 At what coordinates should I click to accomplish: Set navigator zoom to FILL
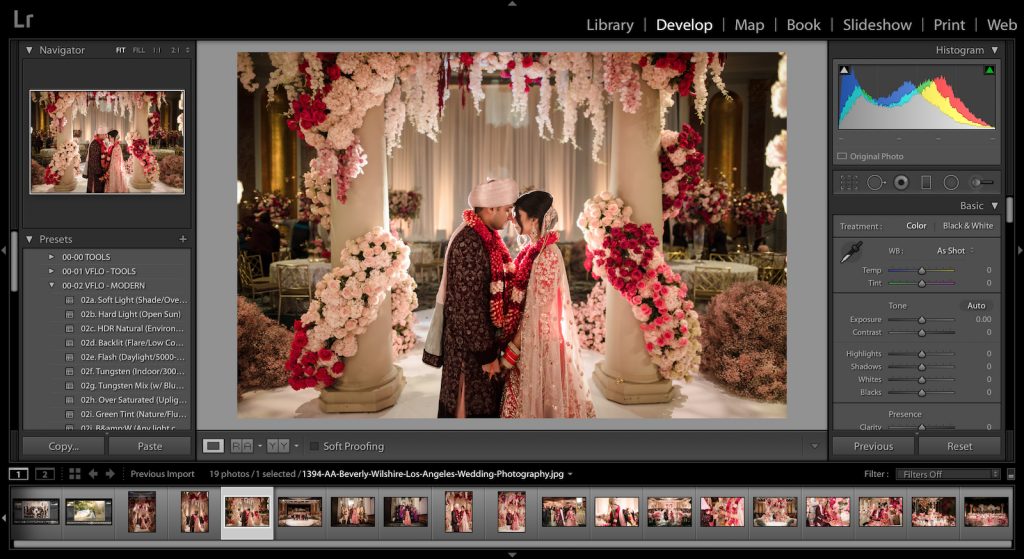pyautogui.click(x=138, y=50)
